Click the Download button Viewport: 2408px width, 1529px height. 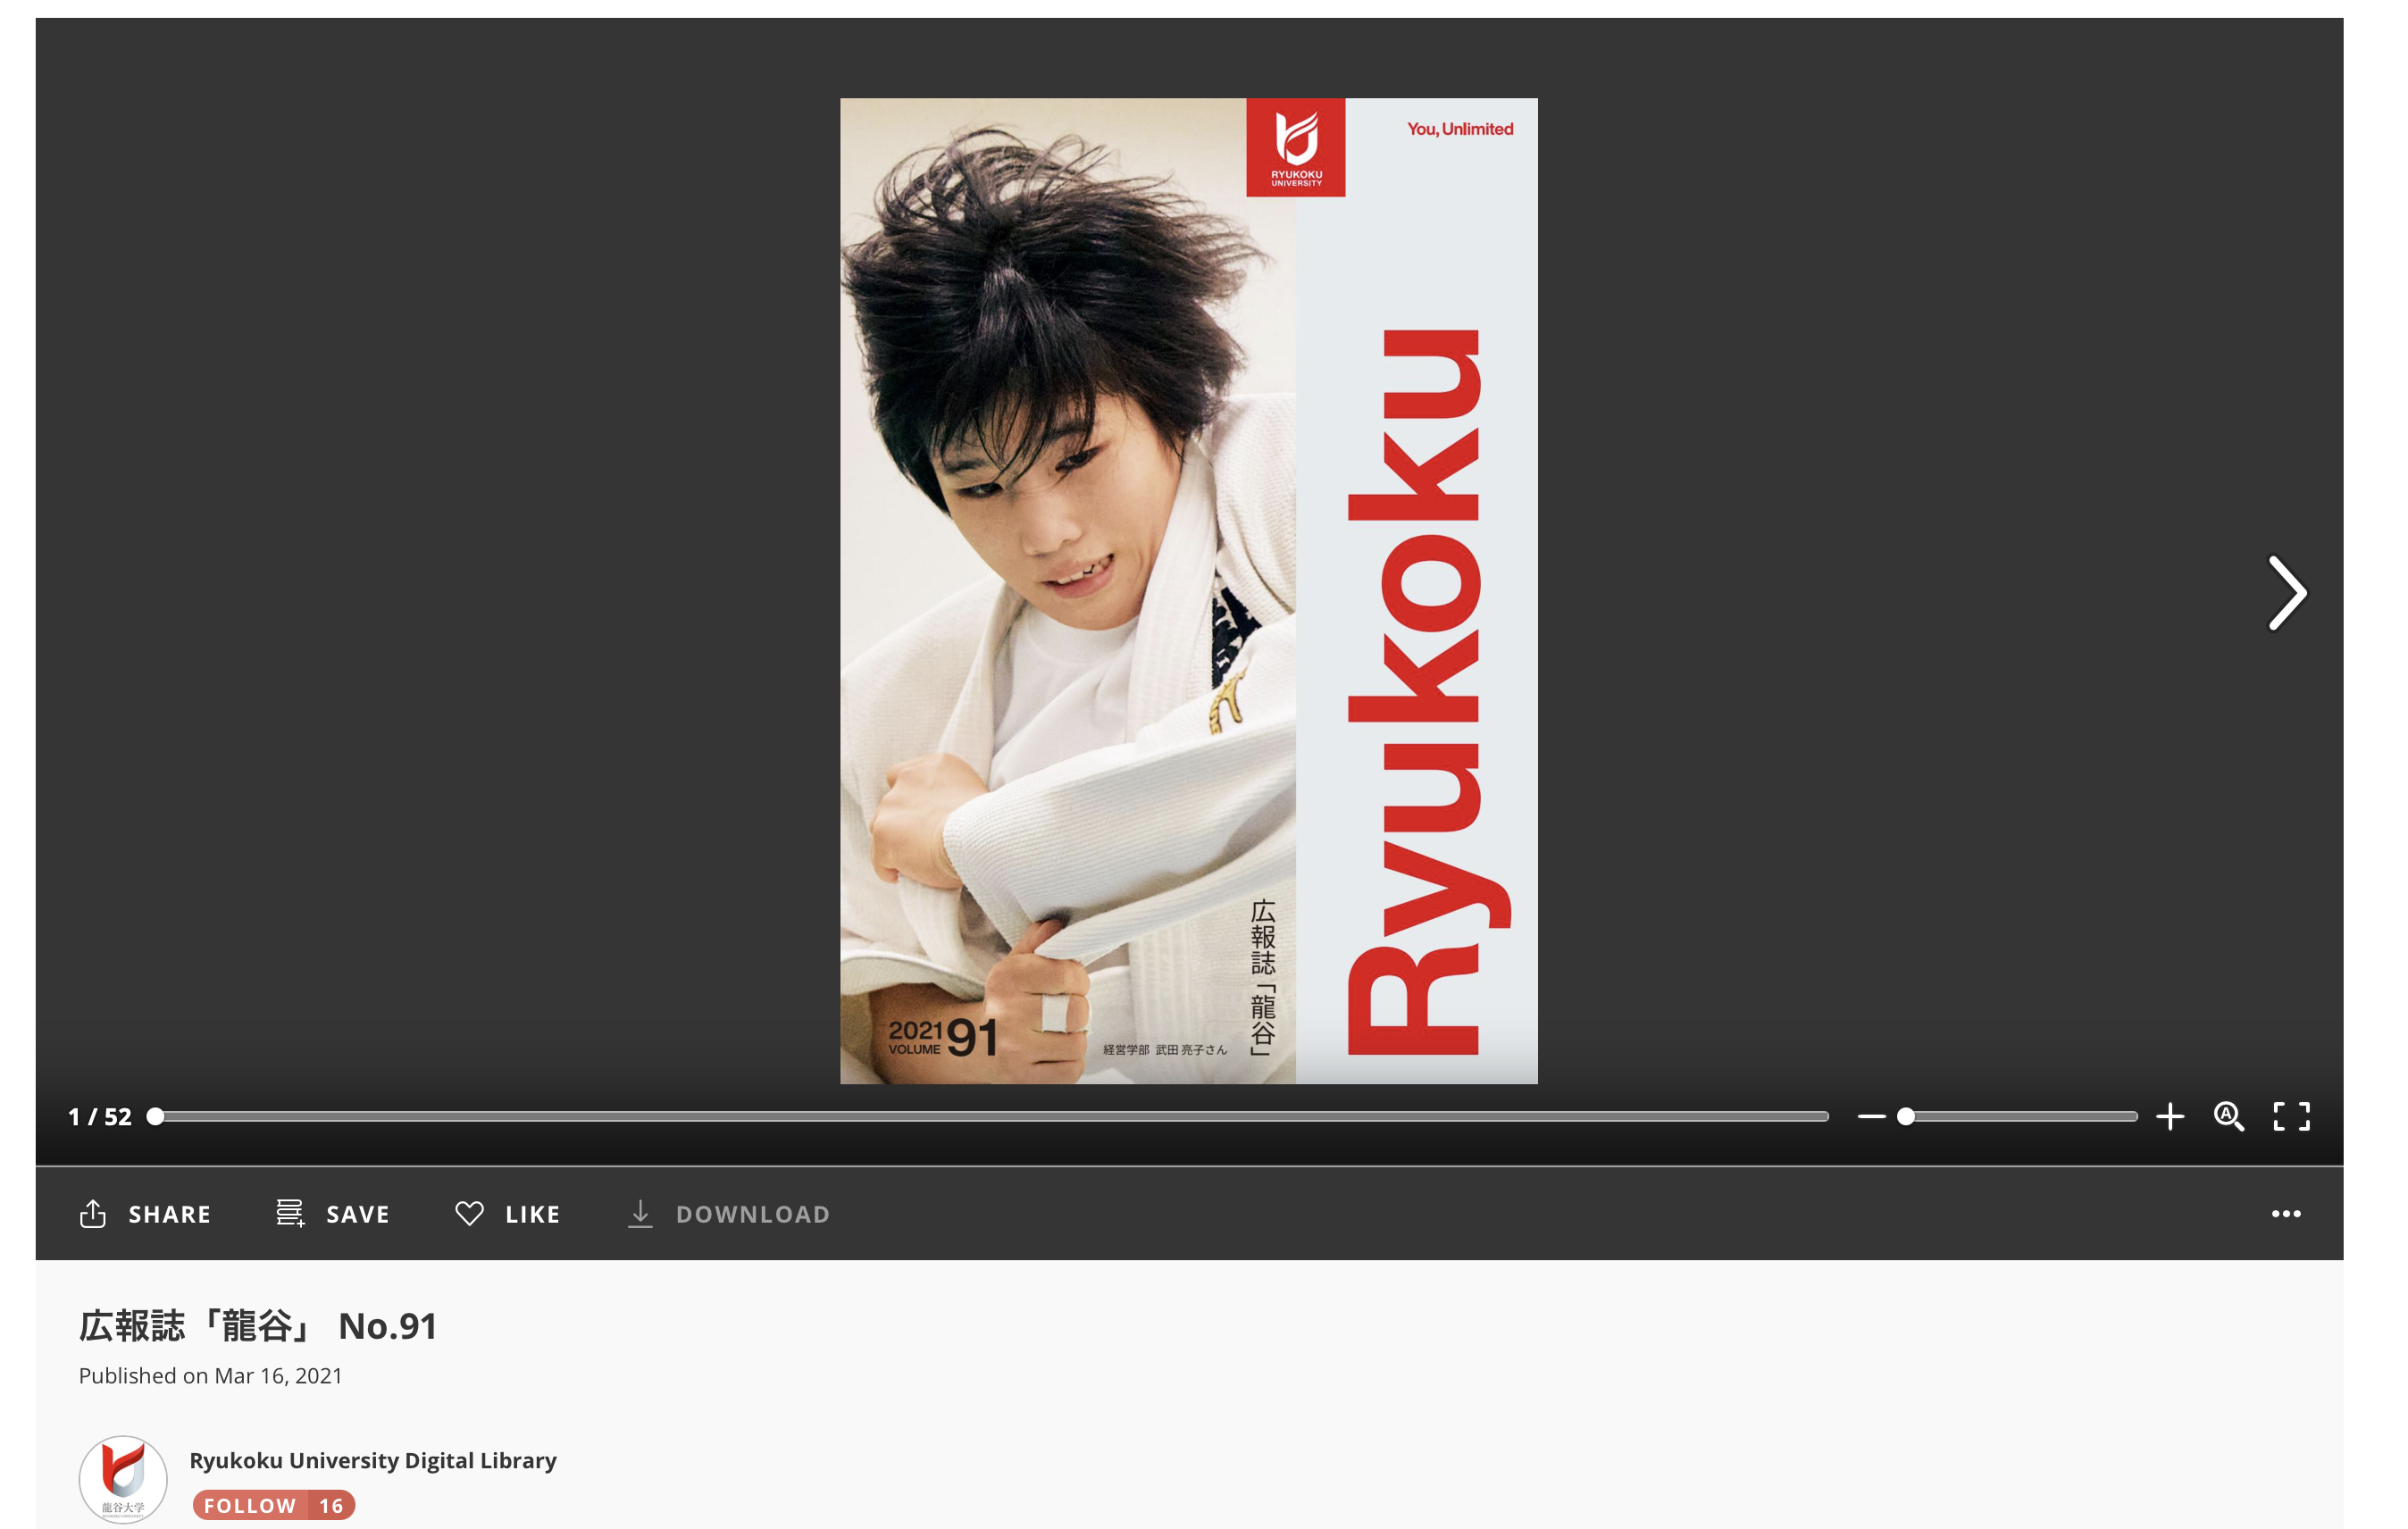(x=728, y=1214)
